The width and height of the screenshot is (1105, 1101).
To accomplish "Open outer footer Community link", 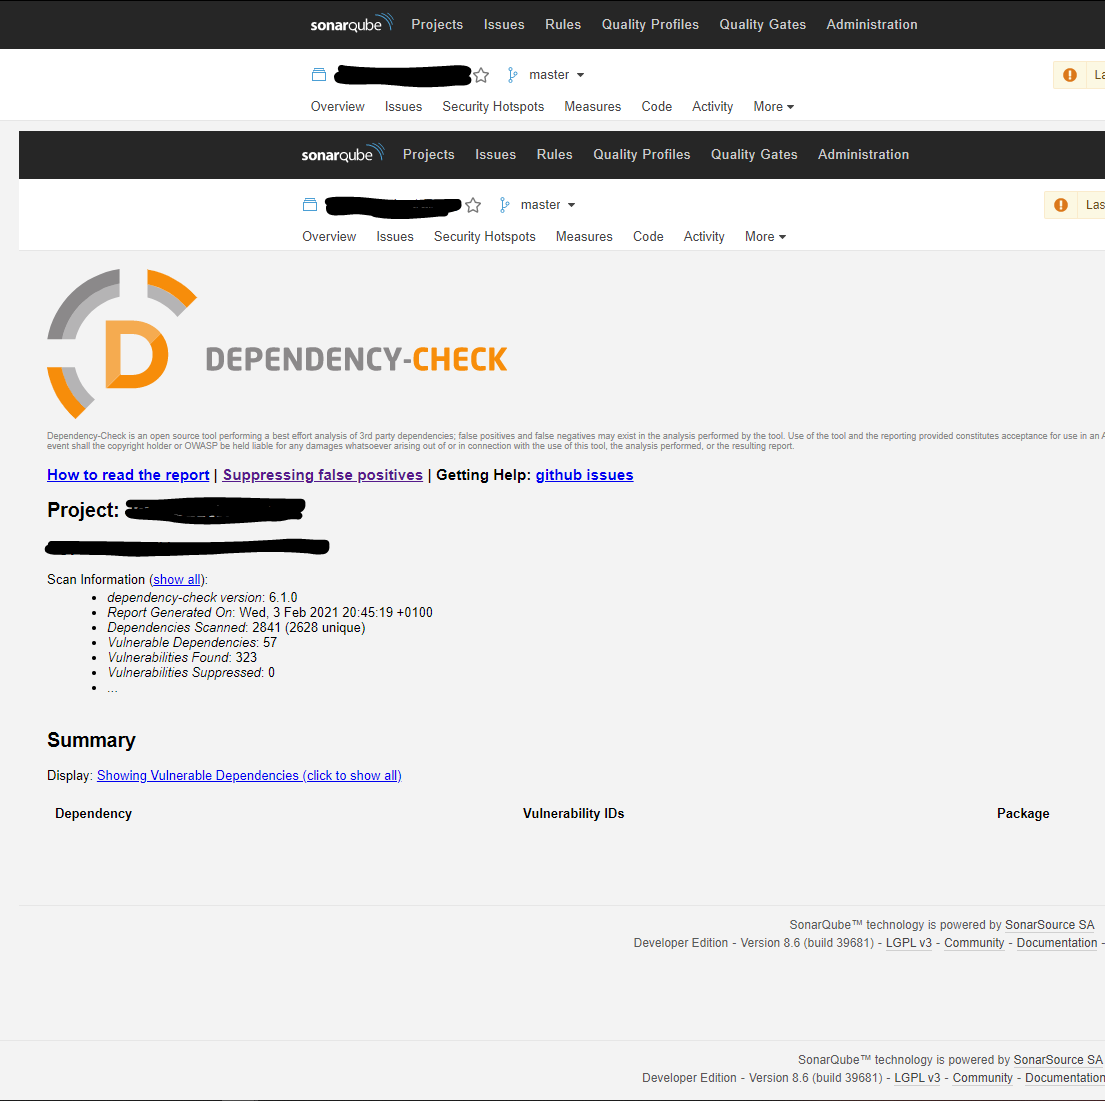I will coord(982,1078).
